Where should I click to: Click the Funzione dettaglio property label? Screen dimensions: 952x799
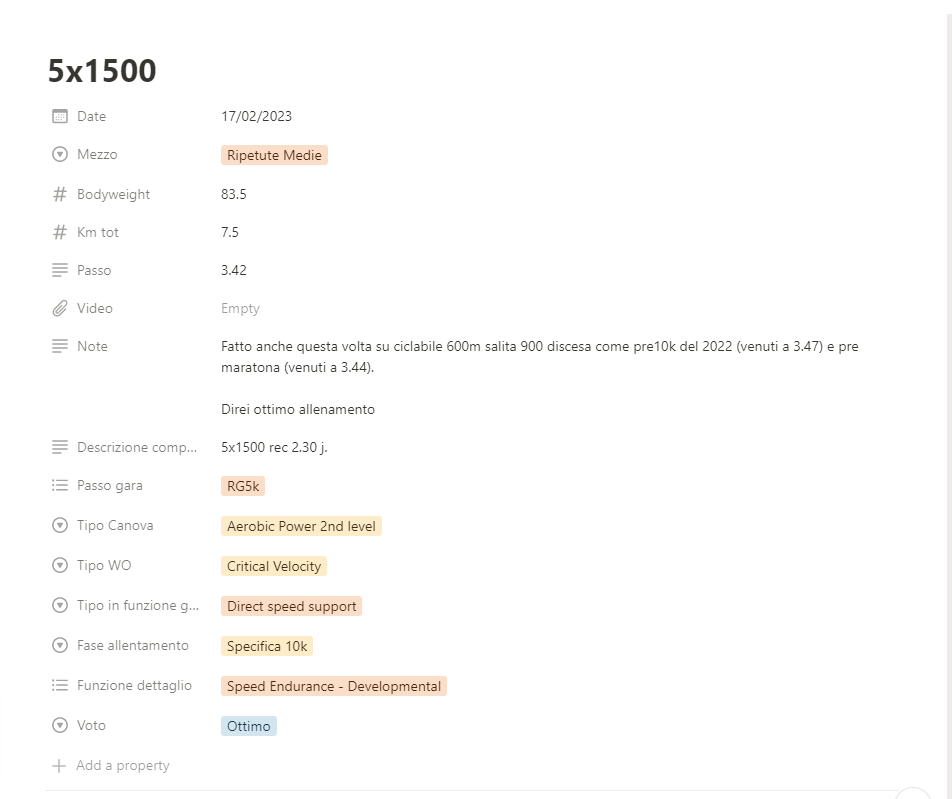click(x=134, y=685)
